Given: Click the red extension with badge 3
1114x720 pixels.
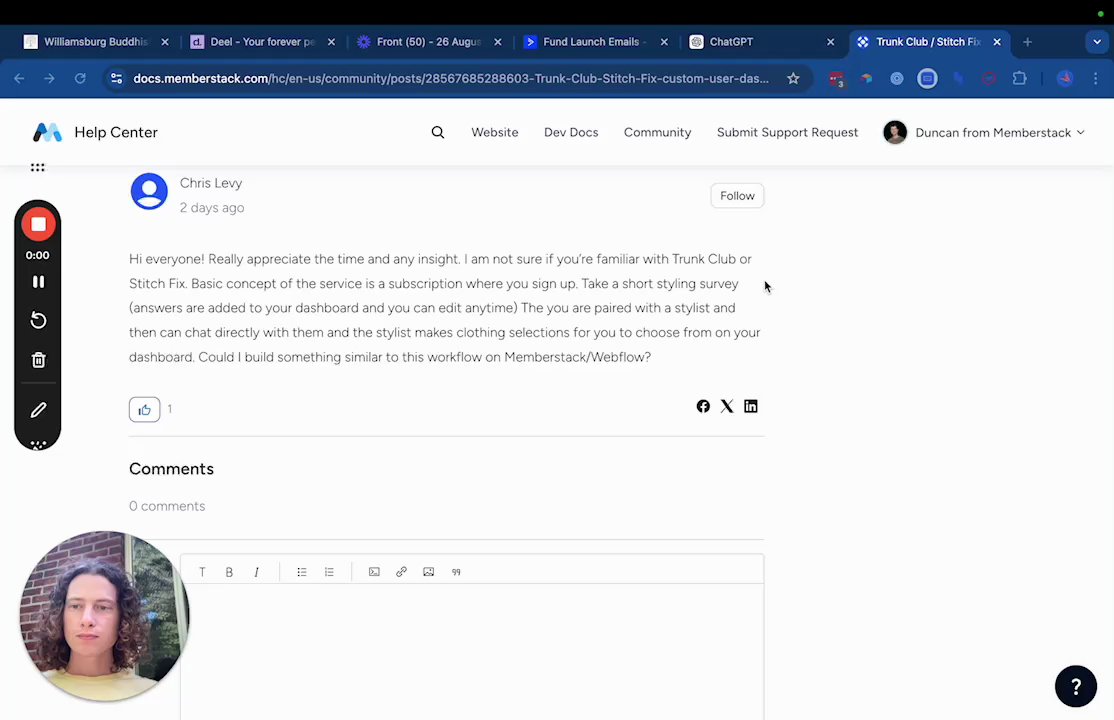Looking at the screenshot, I should pyautogui.click(x=836, y=79).
